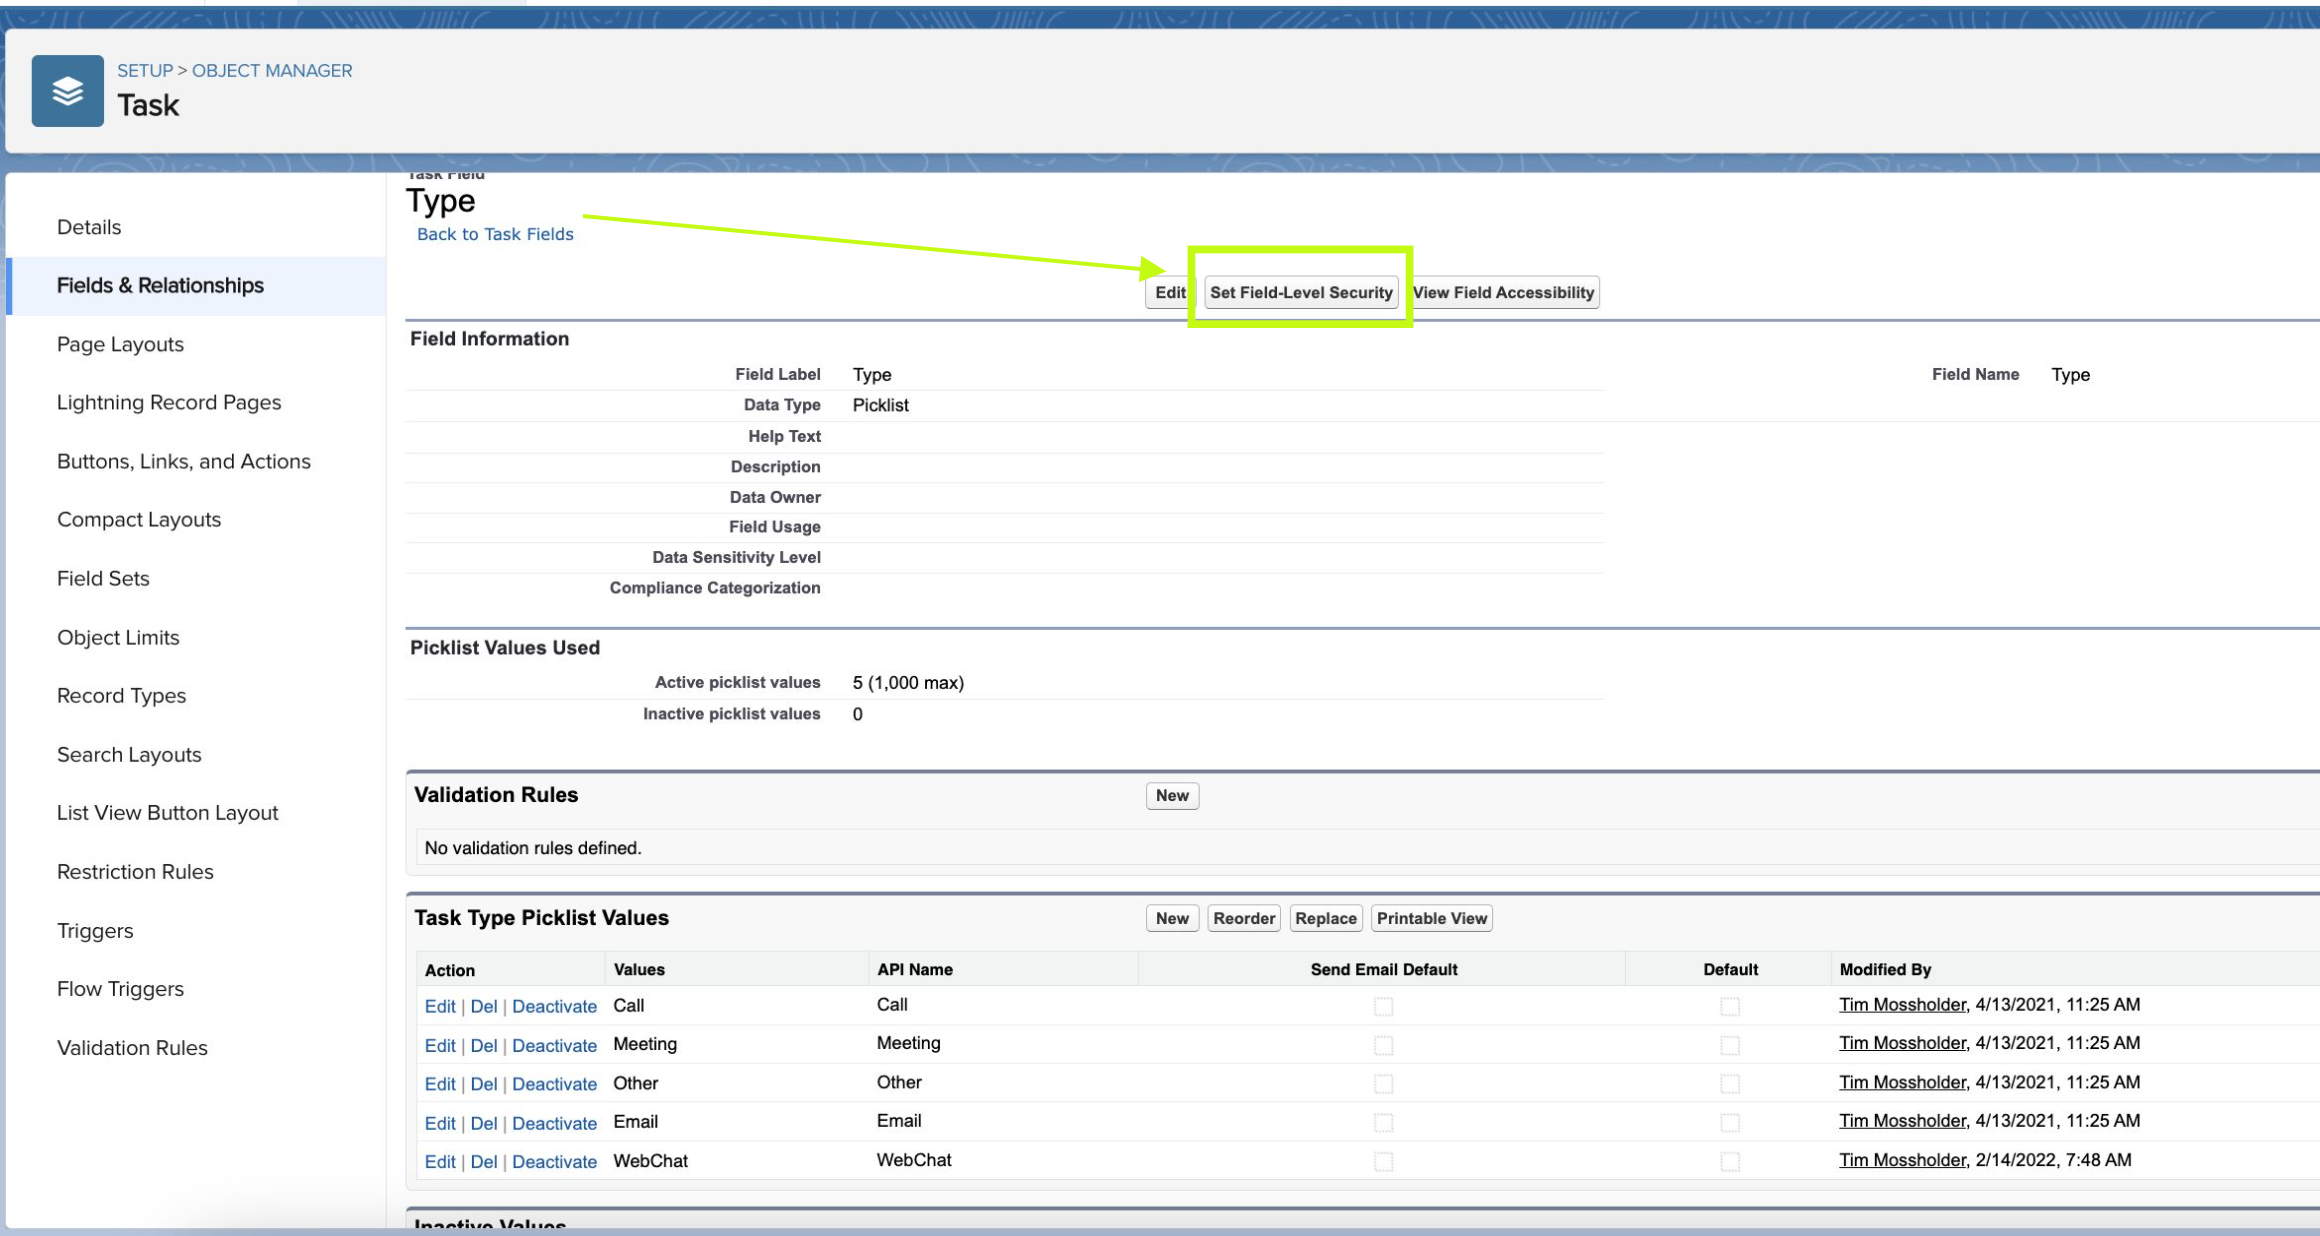Open the Record Types section
2320x1236 pixels.
[x=121, y=695]
